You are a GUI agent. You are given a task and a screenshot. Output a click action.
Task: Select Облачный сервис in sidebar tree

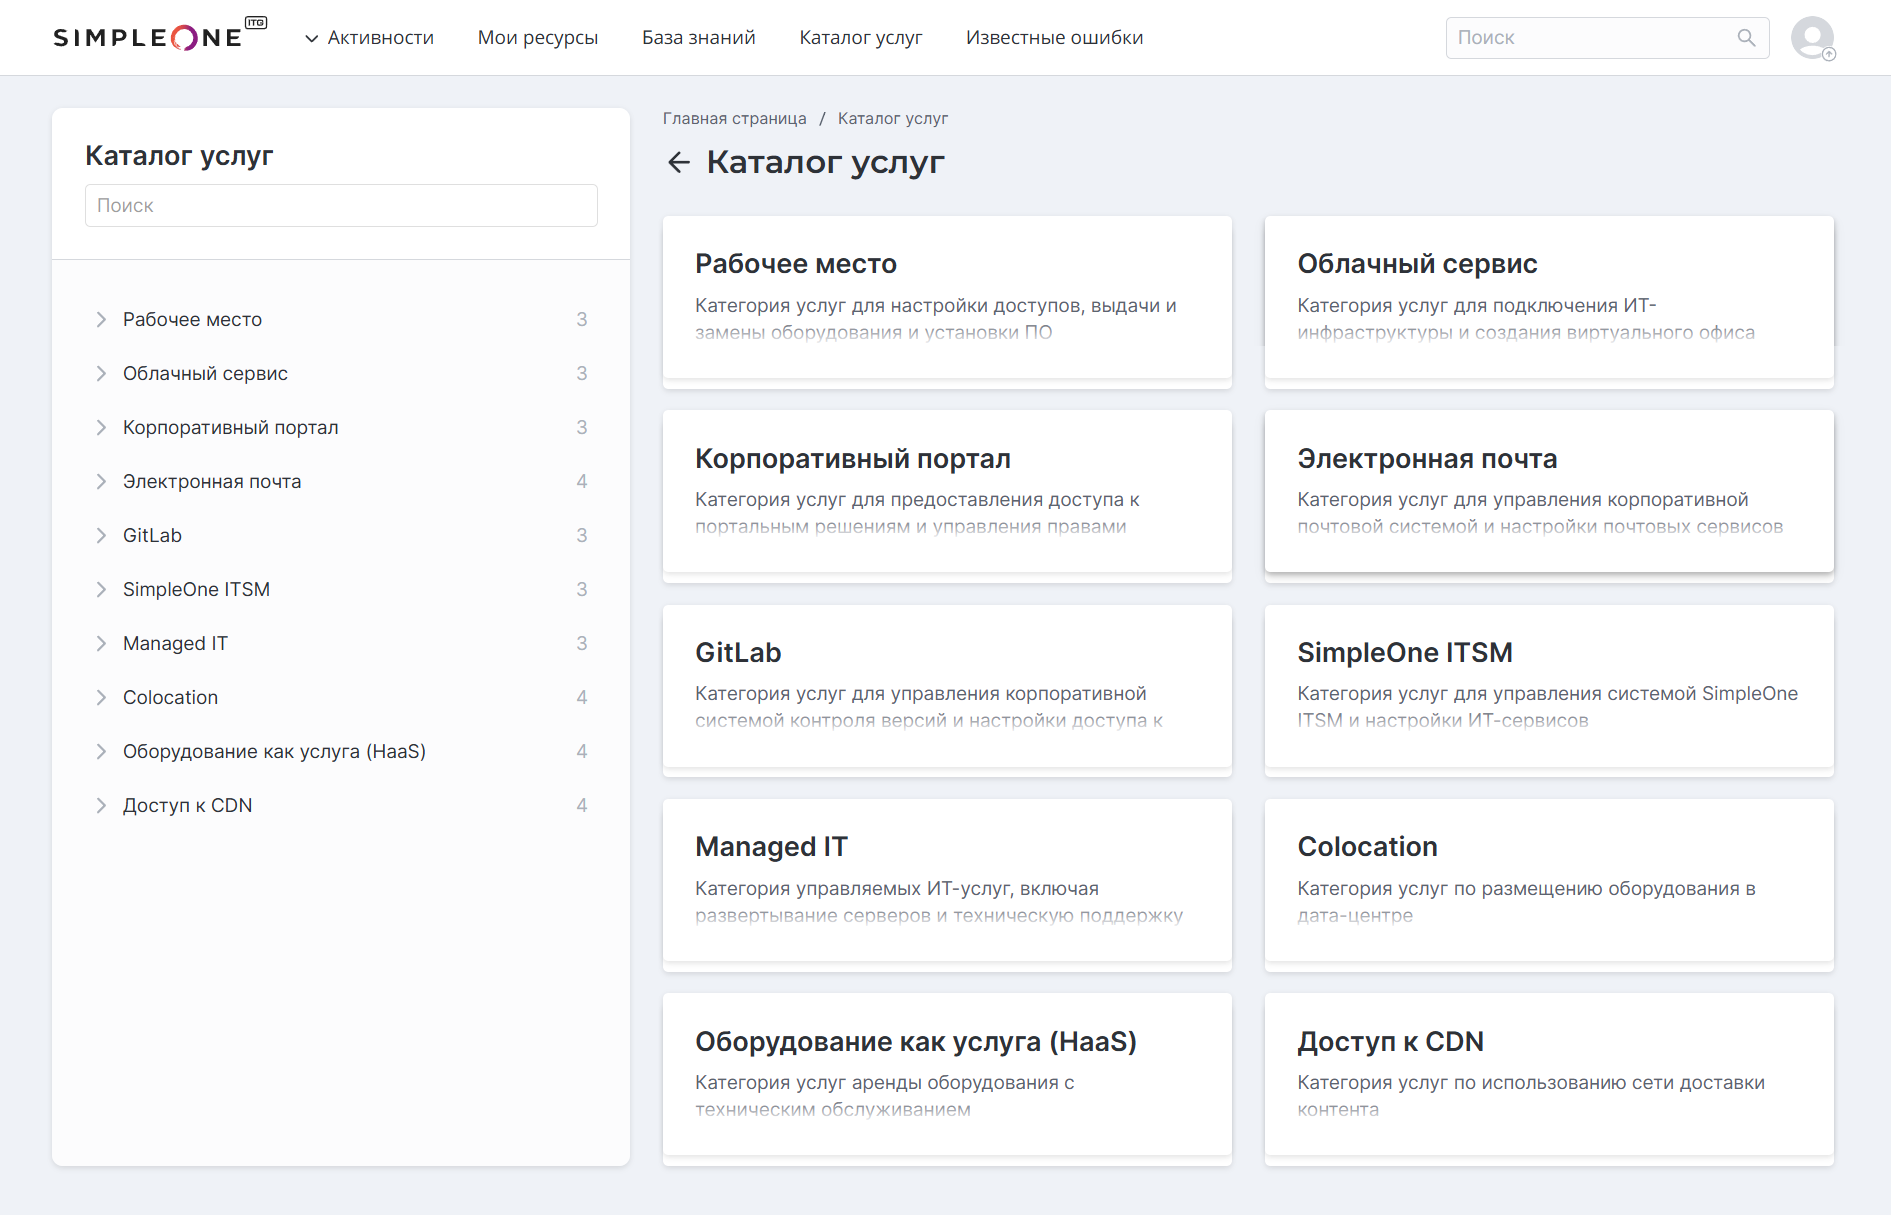[205, 373]
